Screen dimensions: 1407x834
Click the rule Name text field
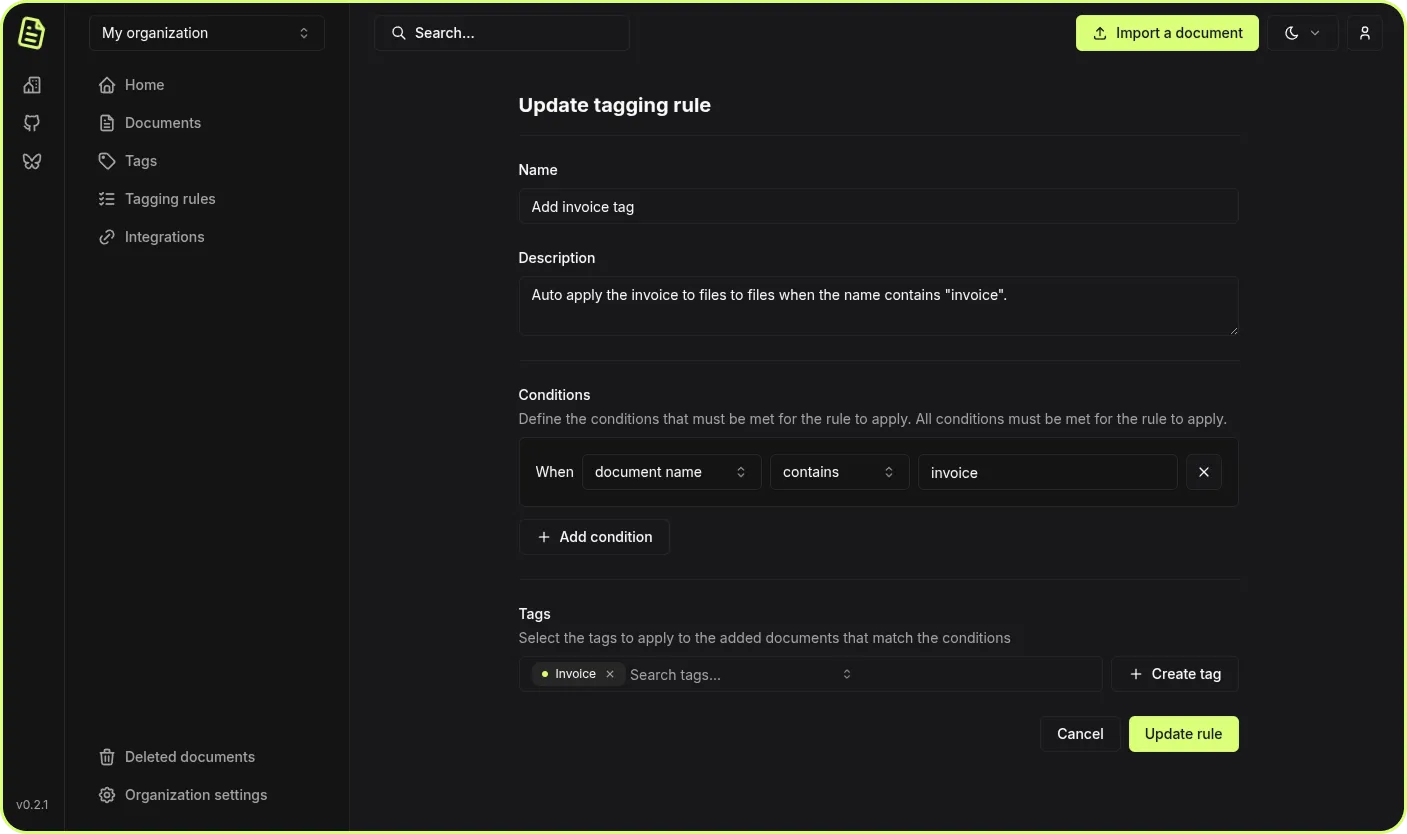click(878, 207)
